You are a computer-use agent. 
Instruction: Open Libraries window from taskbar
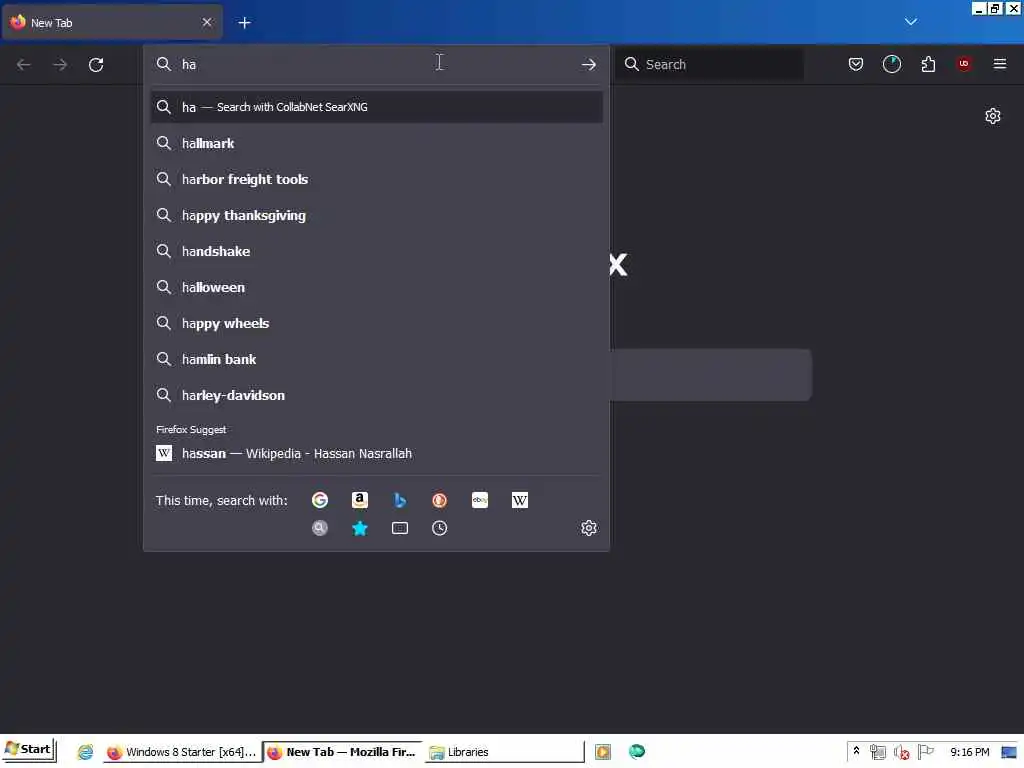[x=504, y=752]
